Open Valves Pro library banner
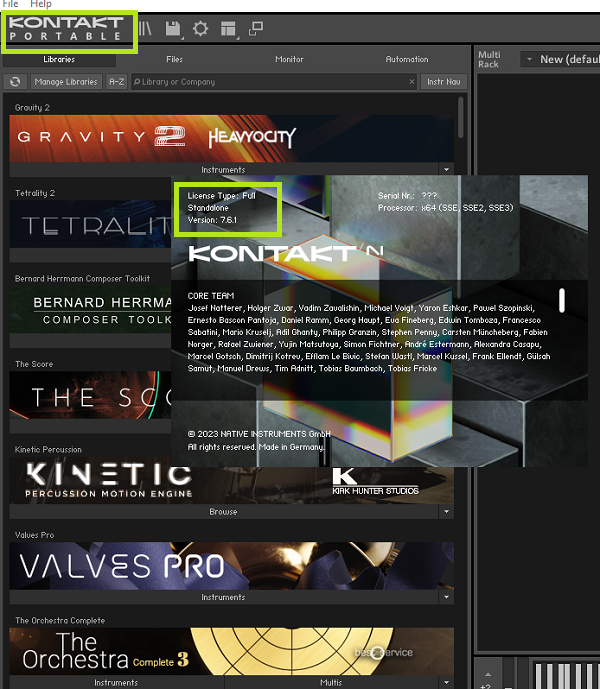This screenshot has height=689, width=600. (x=232, y=566)
